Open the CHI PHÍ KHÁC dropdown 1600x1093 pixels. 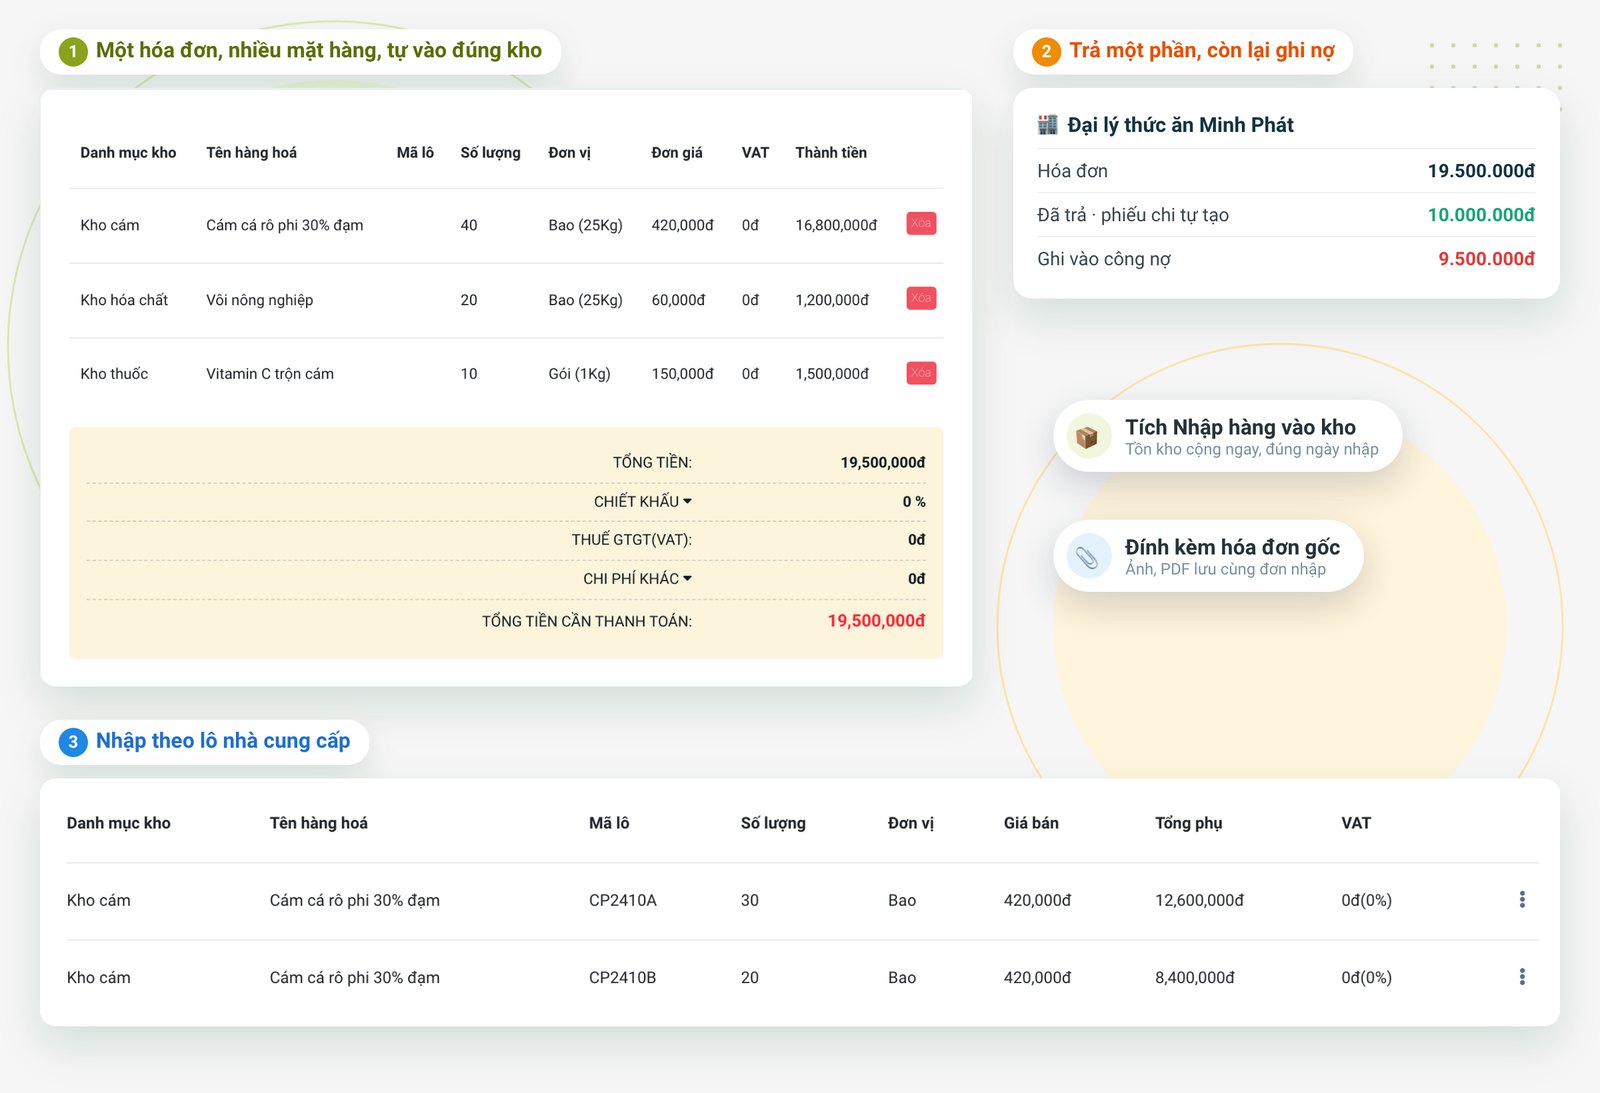tap(637, 579)
